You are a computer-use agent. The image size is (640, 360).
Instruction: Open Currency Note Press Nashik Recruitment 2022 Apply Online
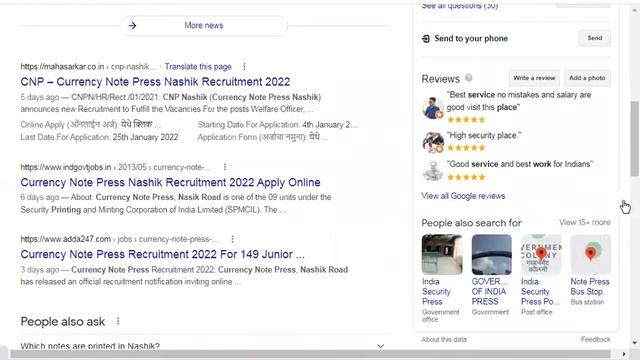point(170,182)
